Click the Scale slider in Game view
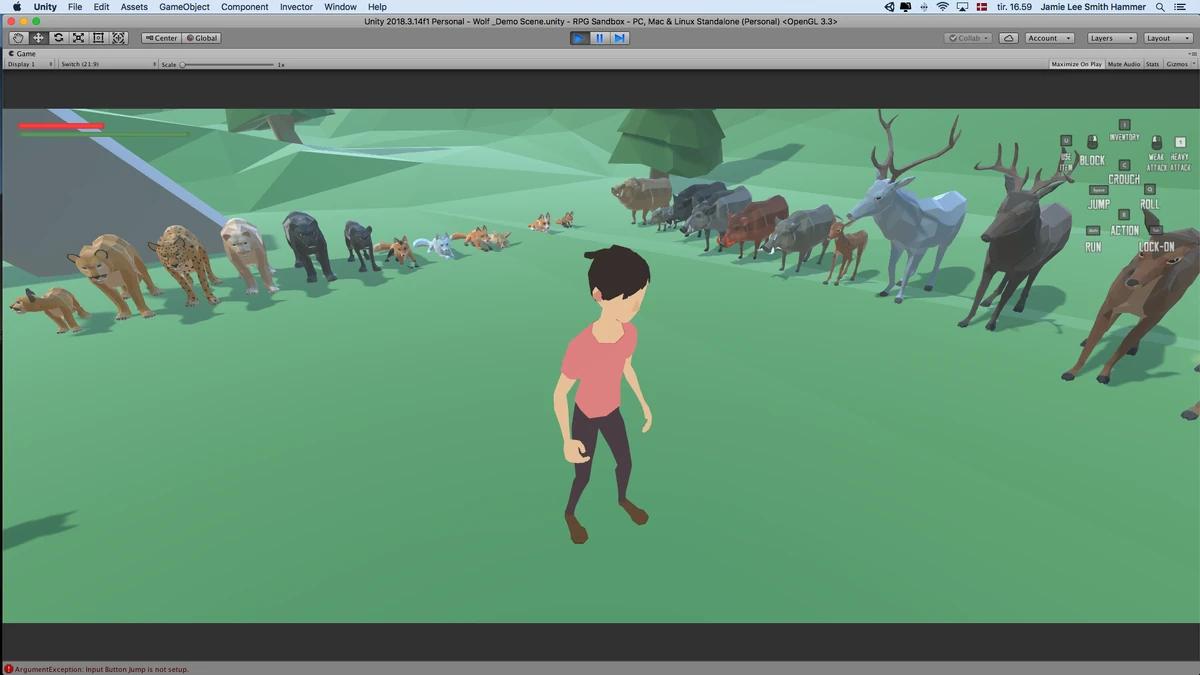 coord(228,64)
